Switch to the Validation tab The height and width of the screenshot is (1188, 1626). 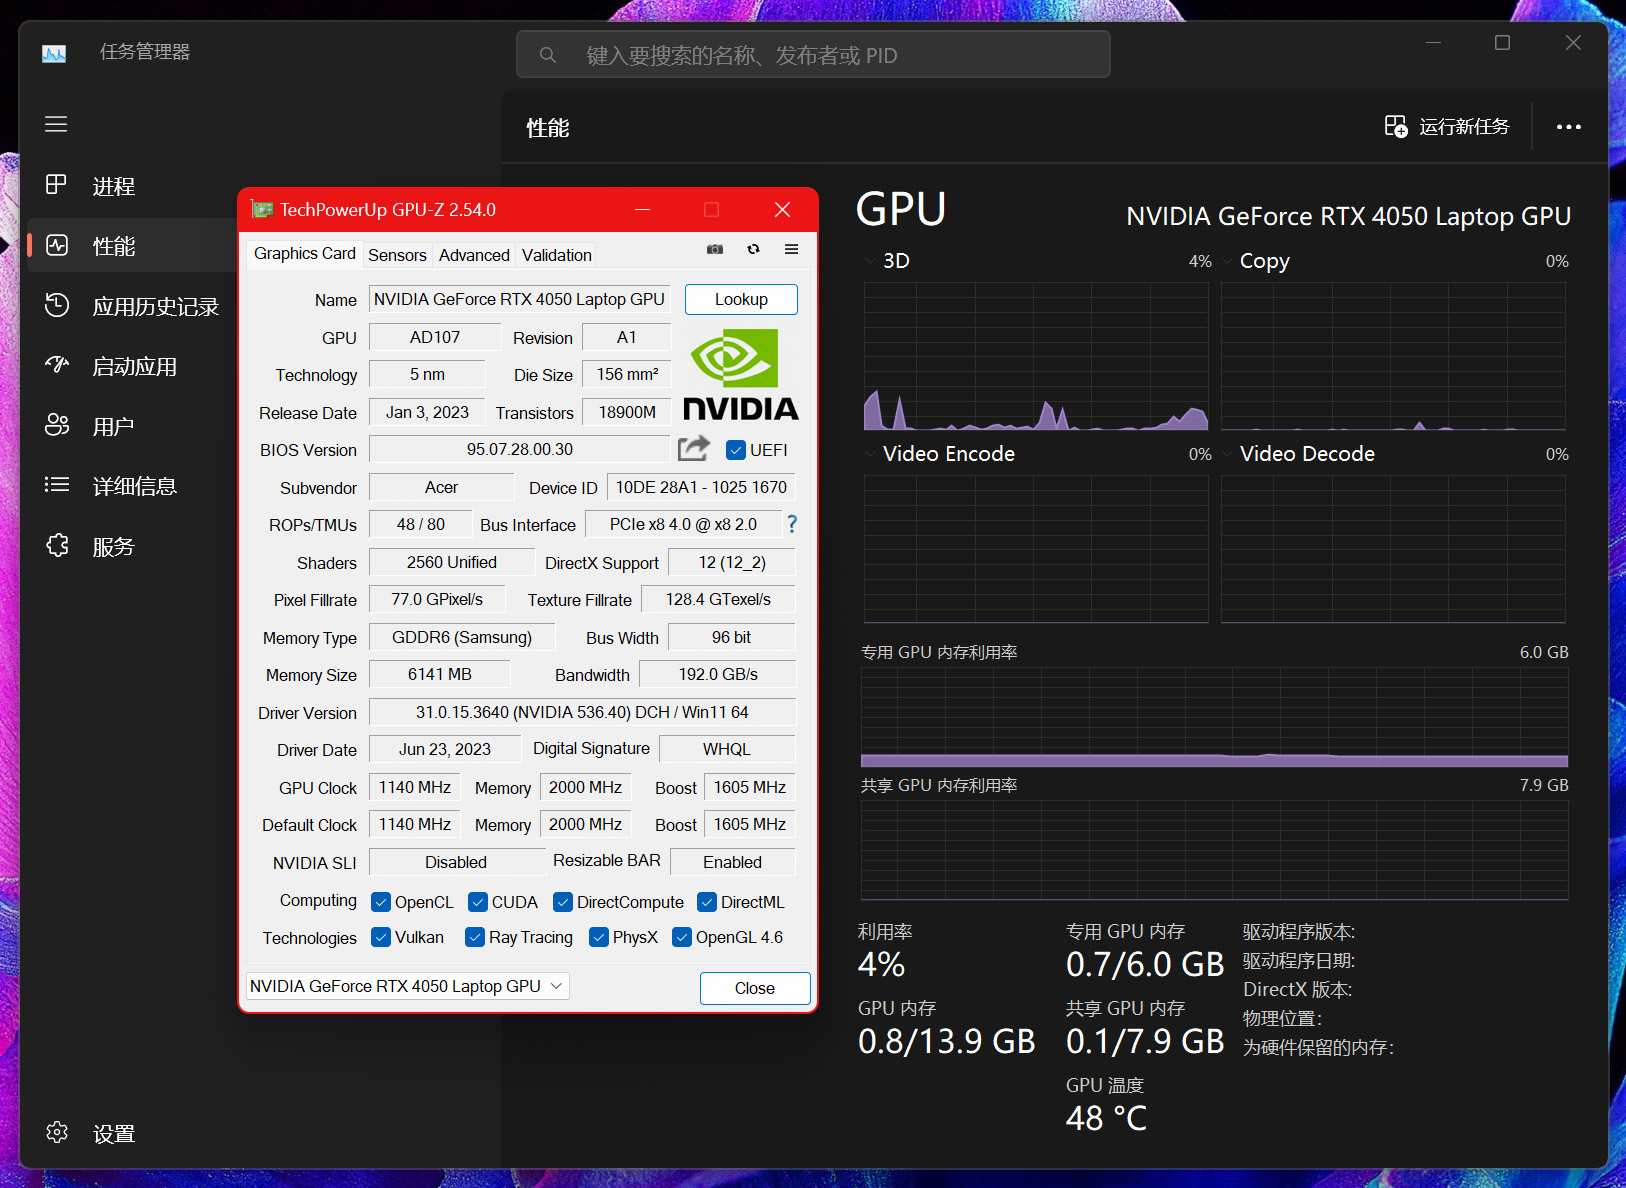[556, 255]
